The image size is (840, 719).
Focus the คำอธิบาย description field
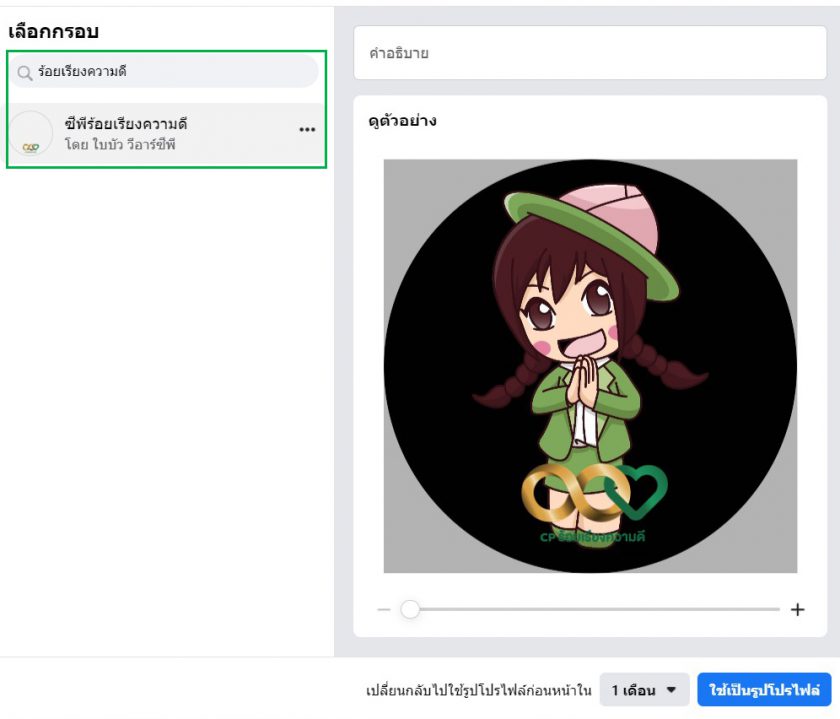coord(590,53)
